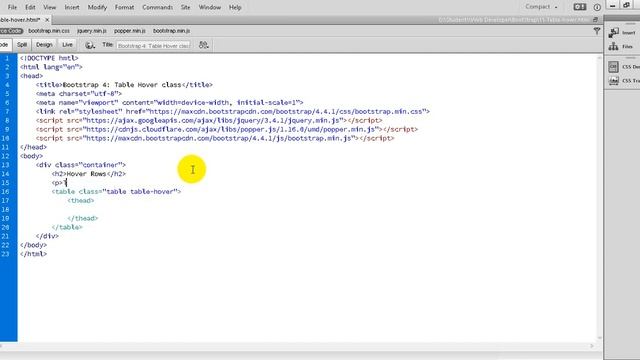
Task: Open the Help menu
Action: click(x=235, y=7)
